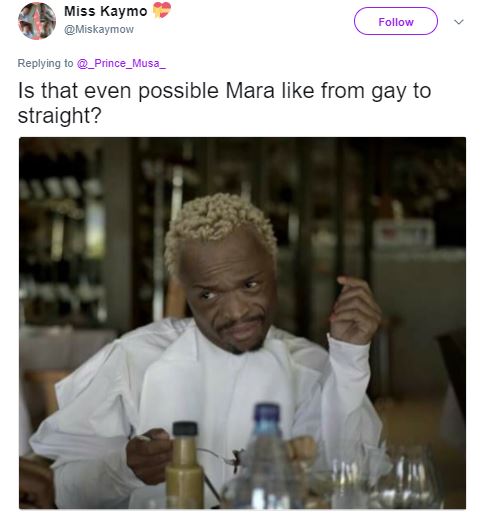Open the @_Prince_Musa_ mention link

point(121,63)
